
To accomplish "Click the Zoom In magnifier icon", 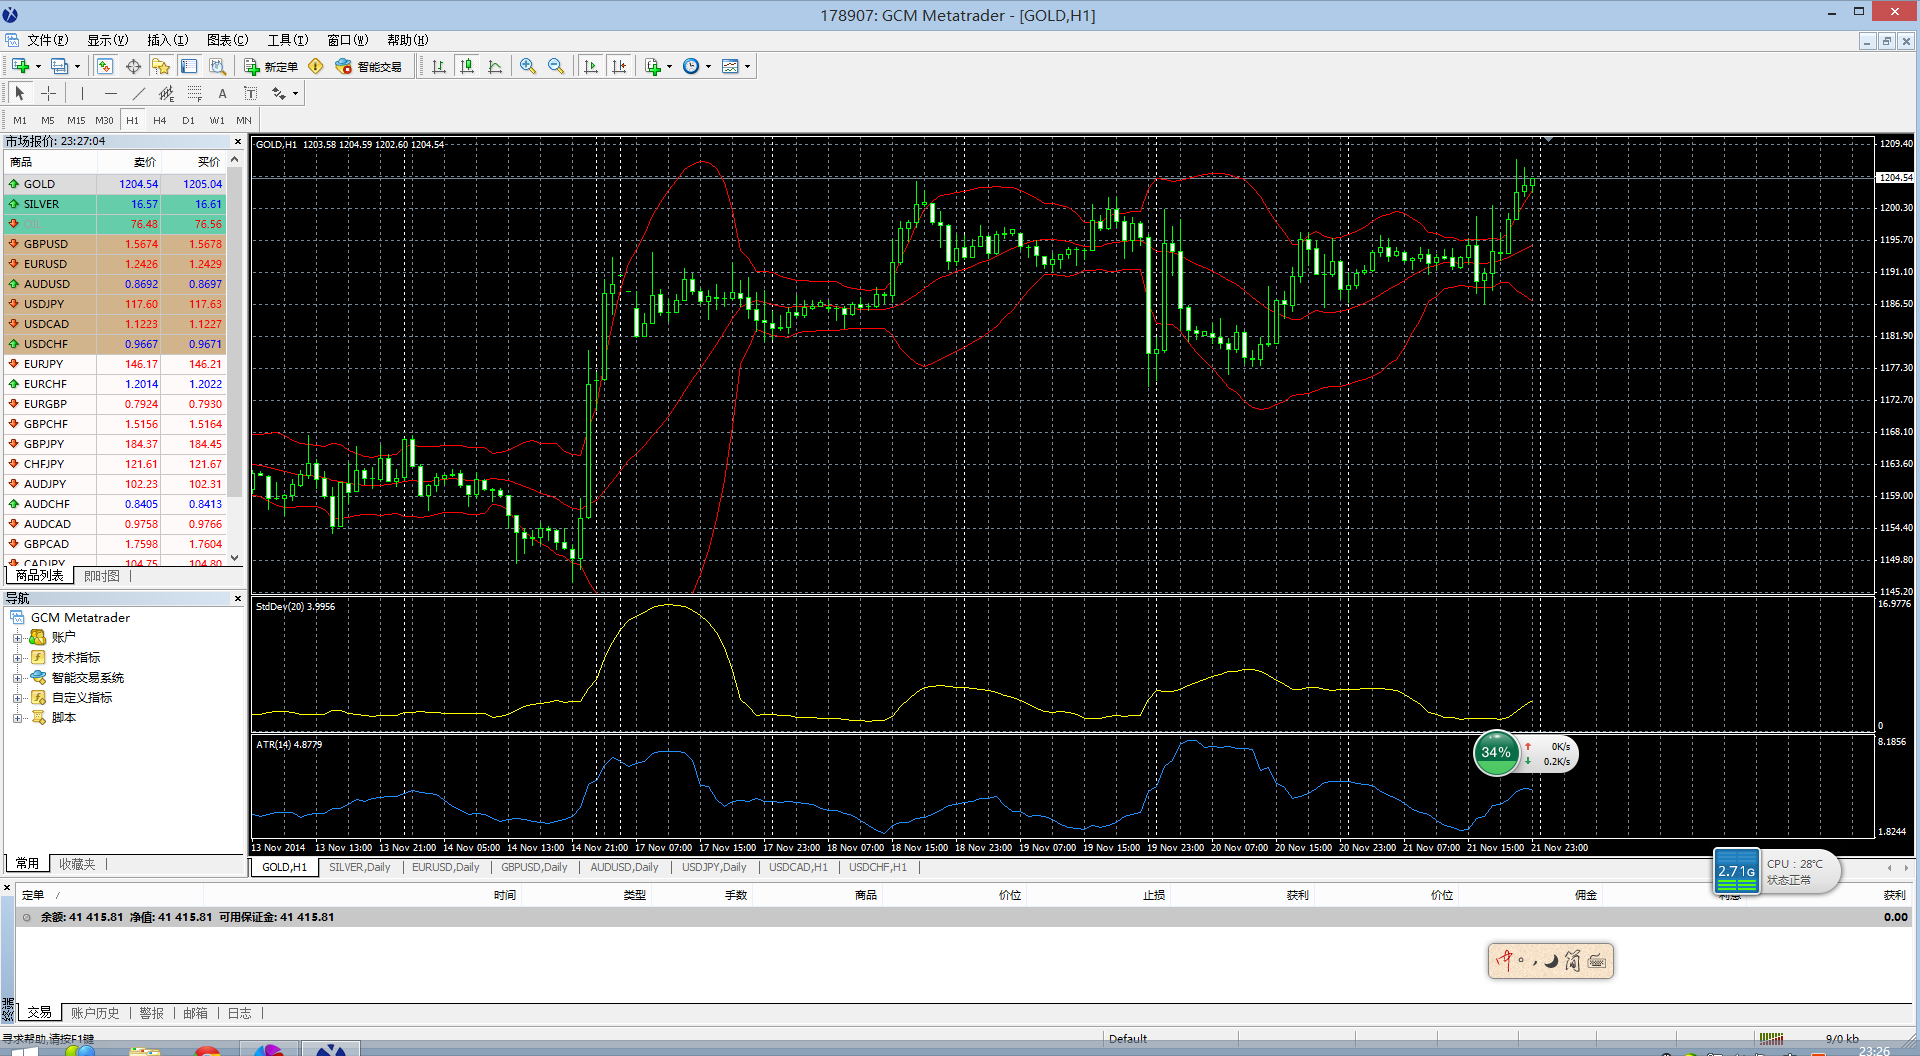I will (528, 66).
